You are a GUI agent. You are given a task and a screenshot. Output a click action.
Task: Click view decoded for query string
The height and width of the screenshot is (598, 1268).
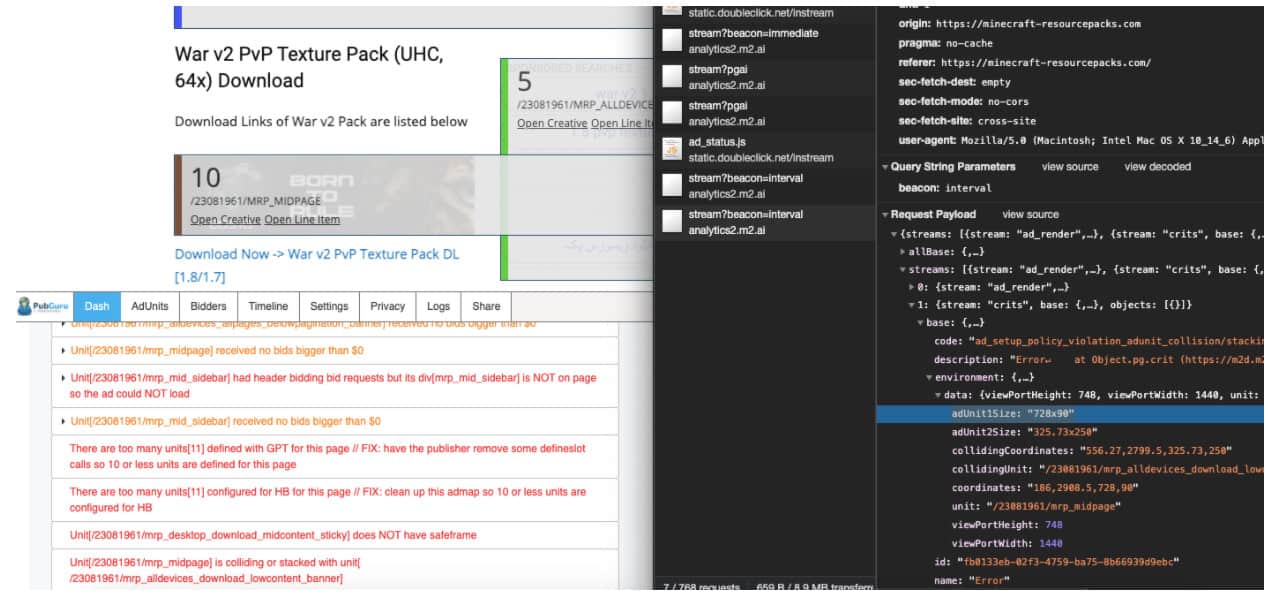coord(1158,167)
